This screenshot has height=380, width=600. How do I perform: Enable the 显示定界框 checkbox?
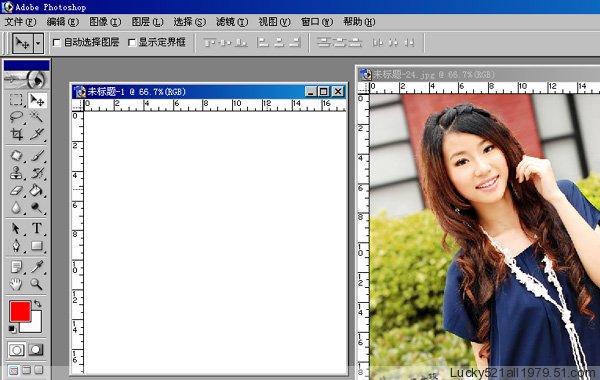tap(132, 42)
